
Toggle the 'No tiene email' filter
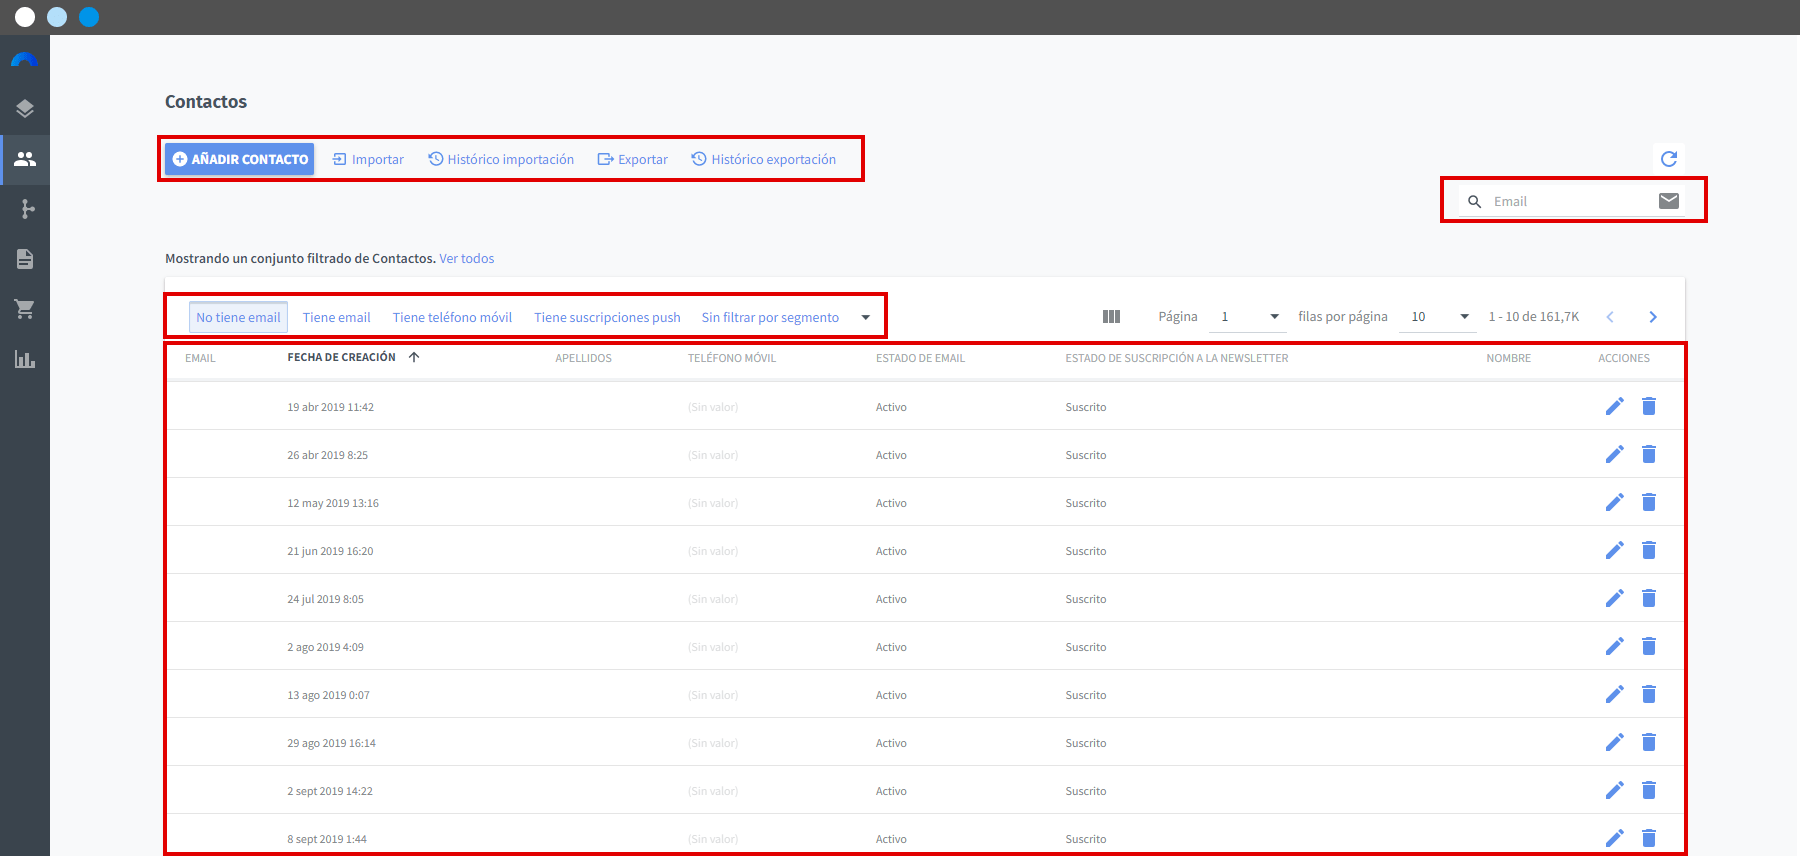[238, 317]
